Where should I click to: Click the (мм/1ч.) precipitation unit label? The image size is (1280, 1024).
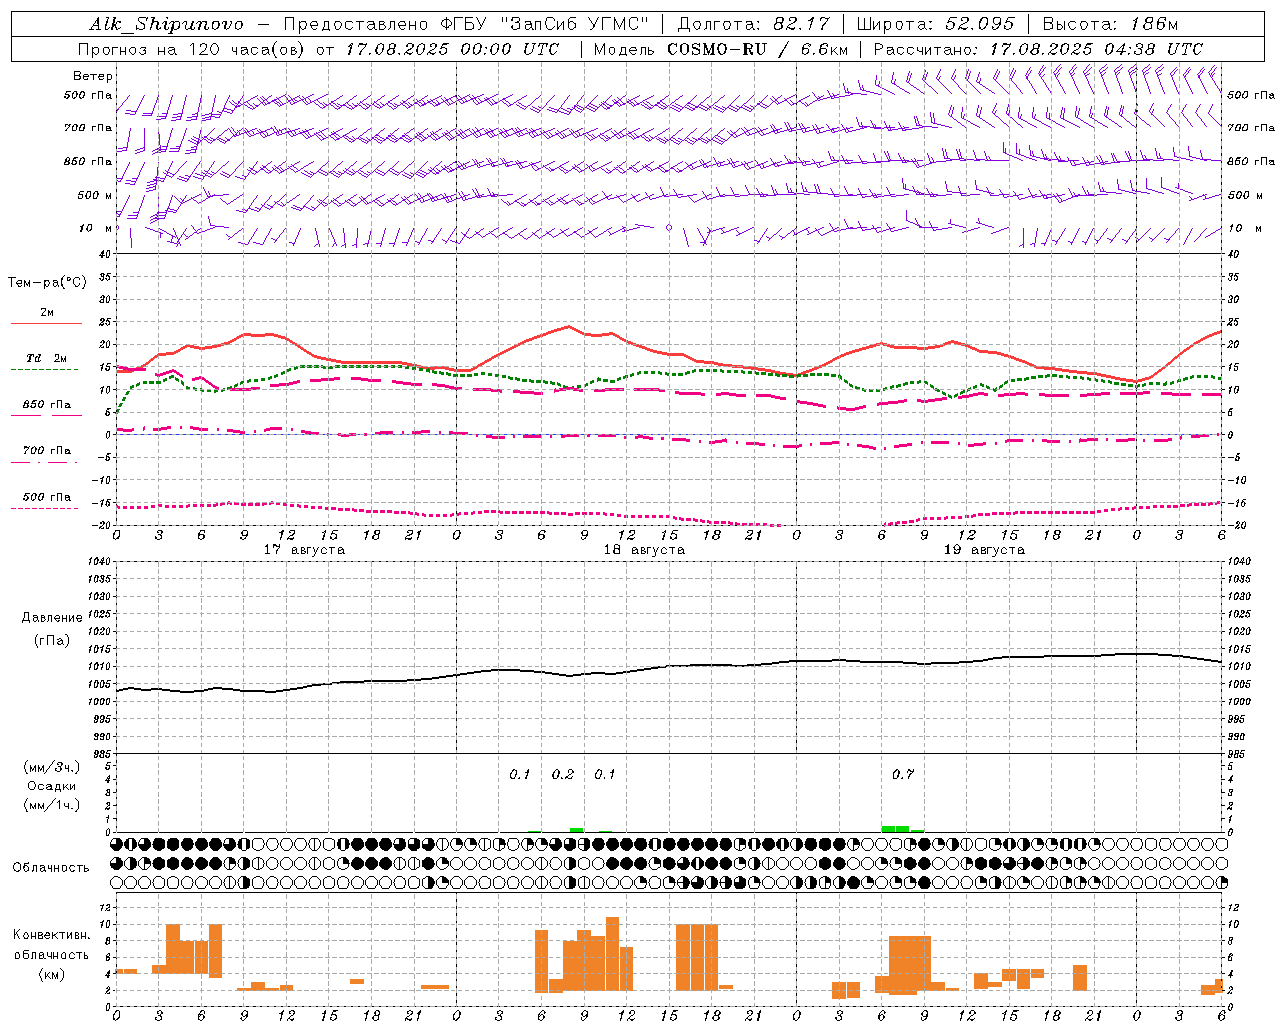pyautogui.click(x=51, y=805)
